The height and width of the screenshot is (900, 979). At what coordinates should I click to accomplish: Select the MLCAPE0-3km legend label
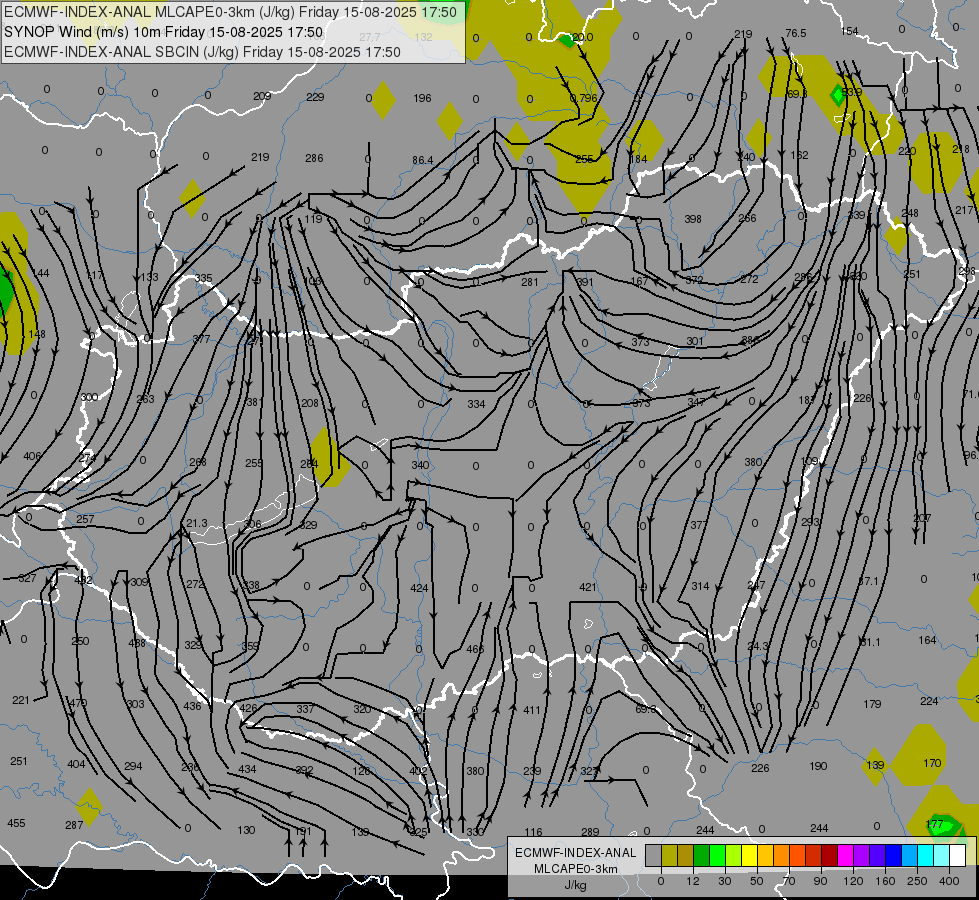[x=576, y=869]
